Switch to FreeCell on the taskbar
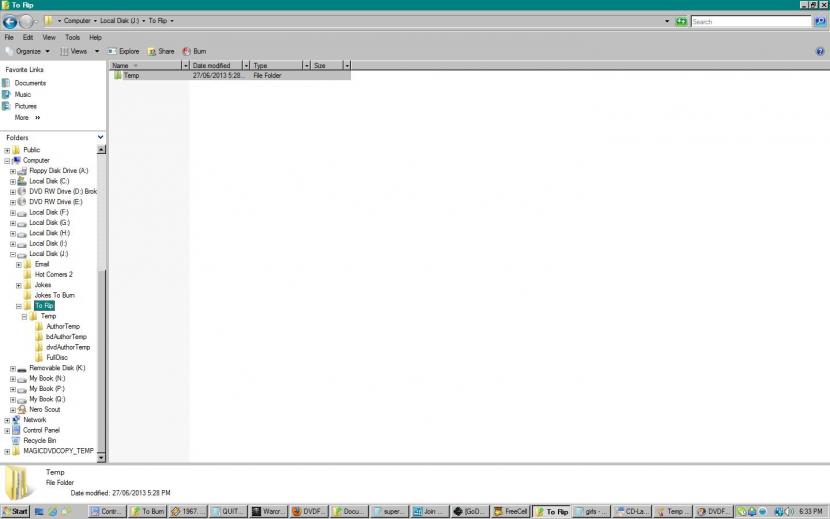The width and height of the screenshot is (830, 519). point(511,511)
